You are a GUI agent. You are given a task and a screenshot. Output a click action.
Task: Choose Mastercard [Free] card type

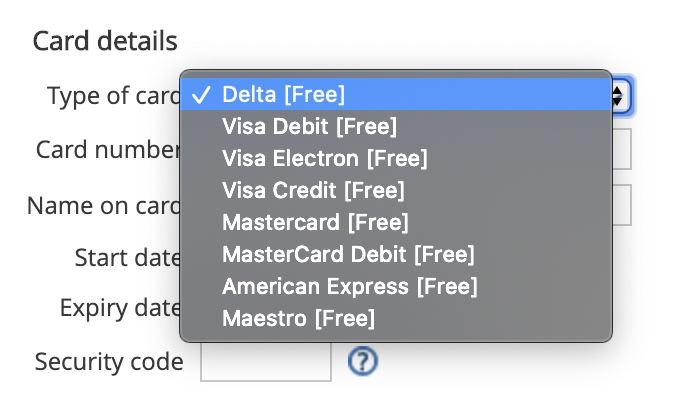pos(396,222)
